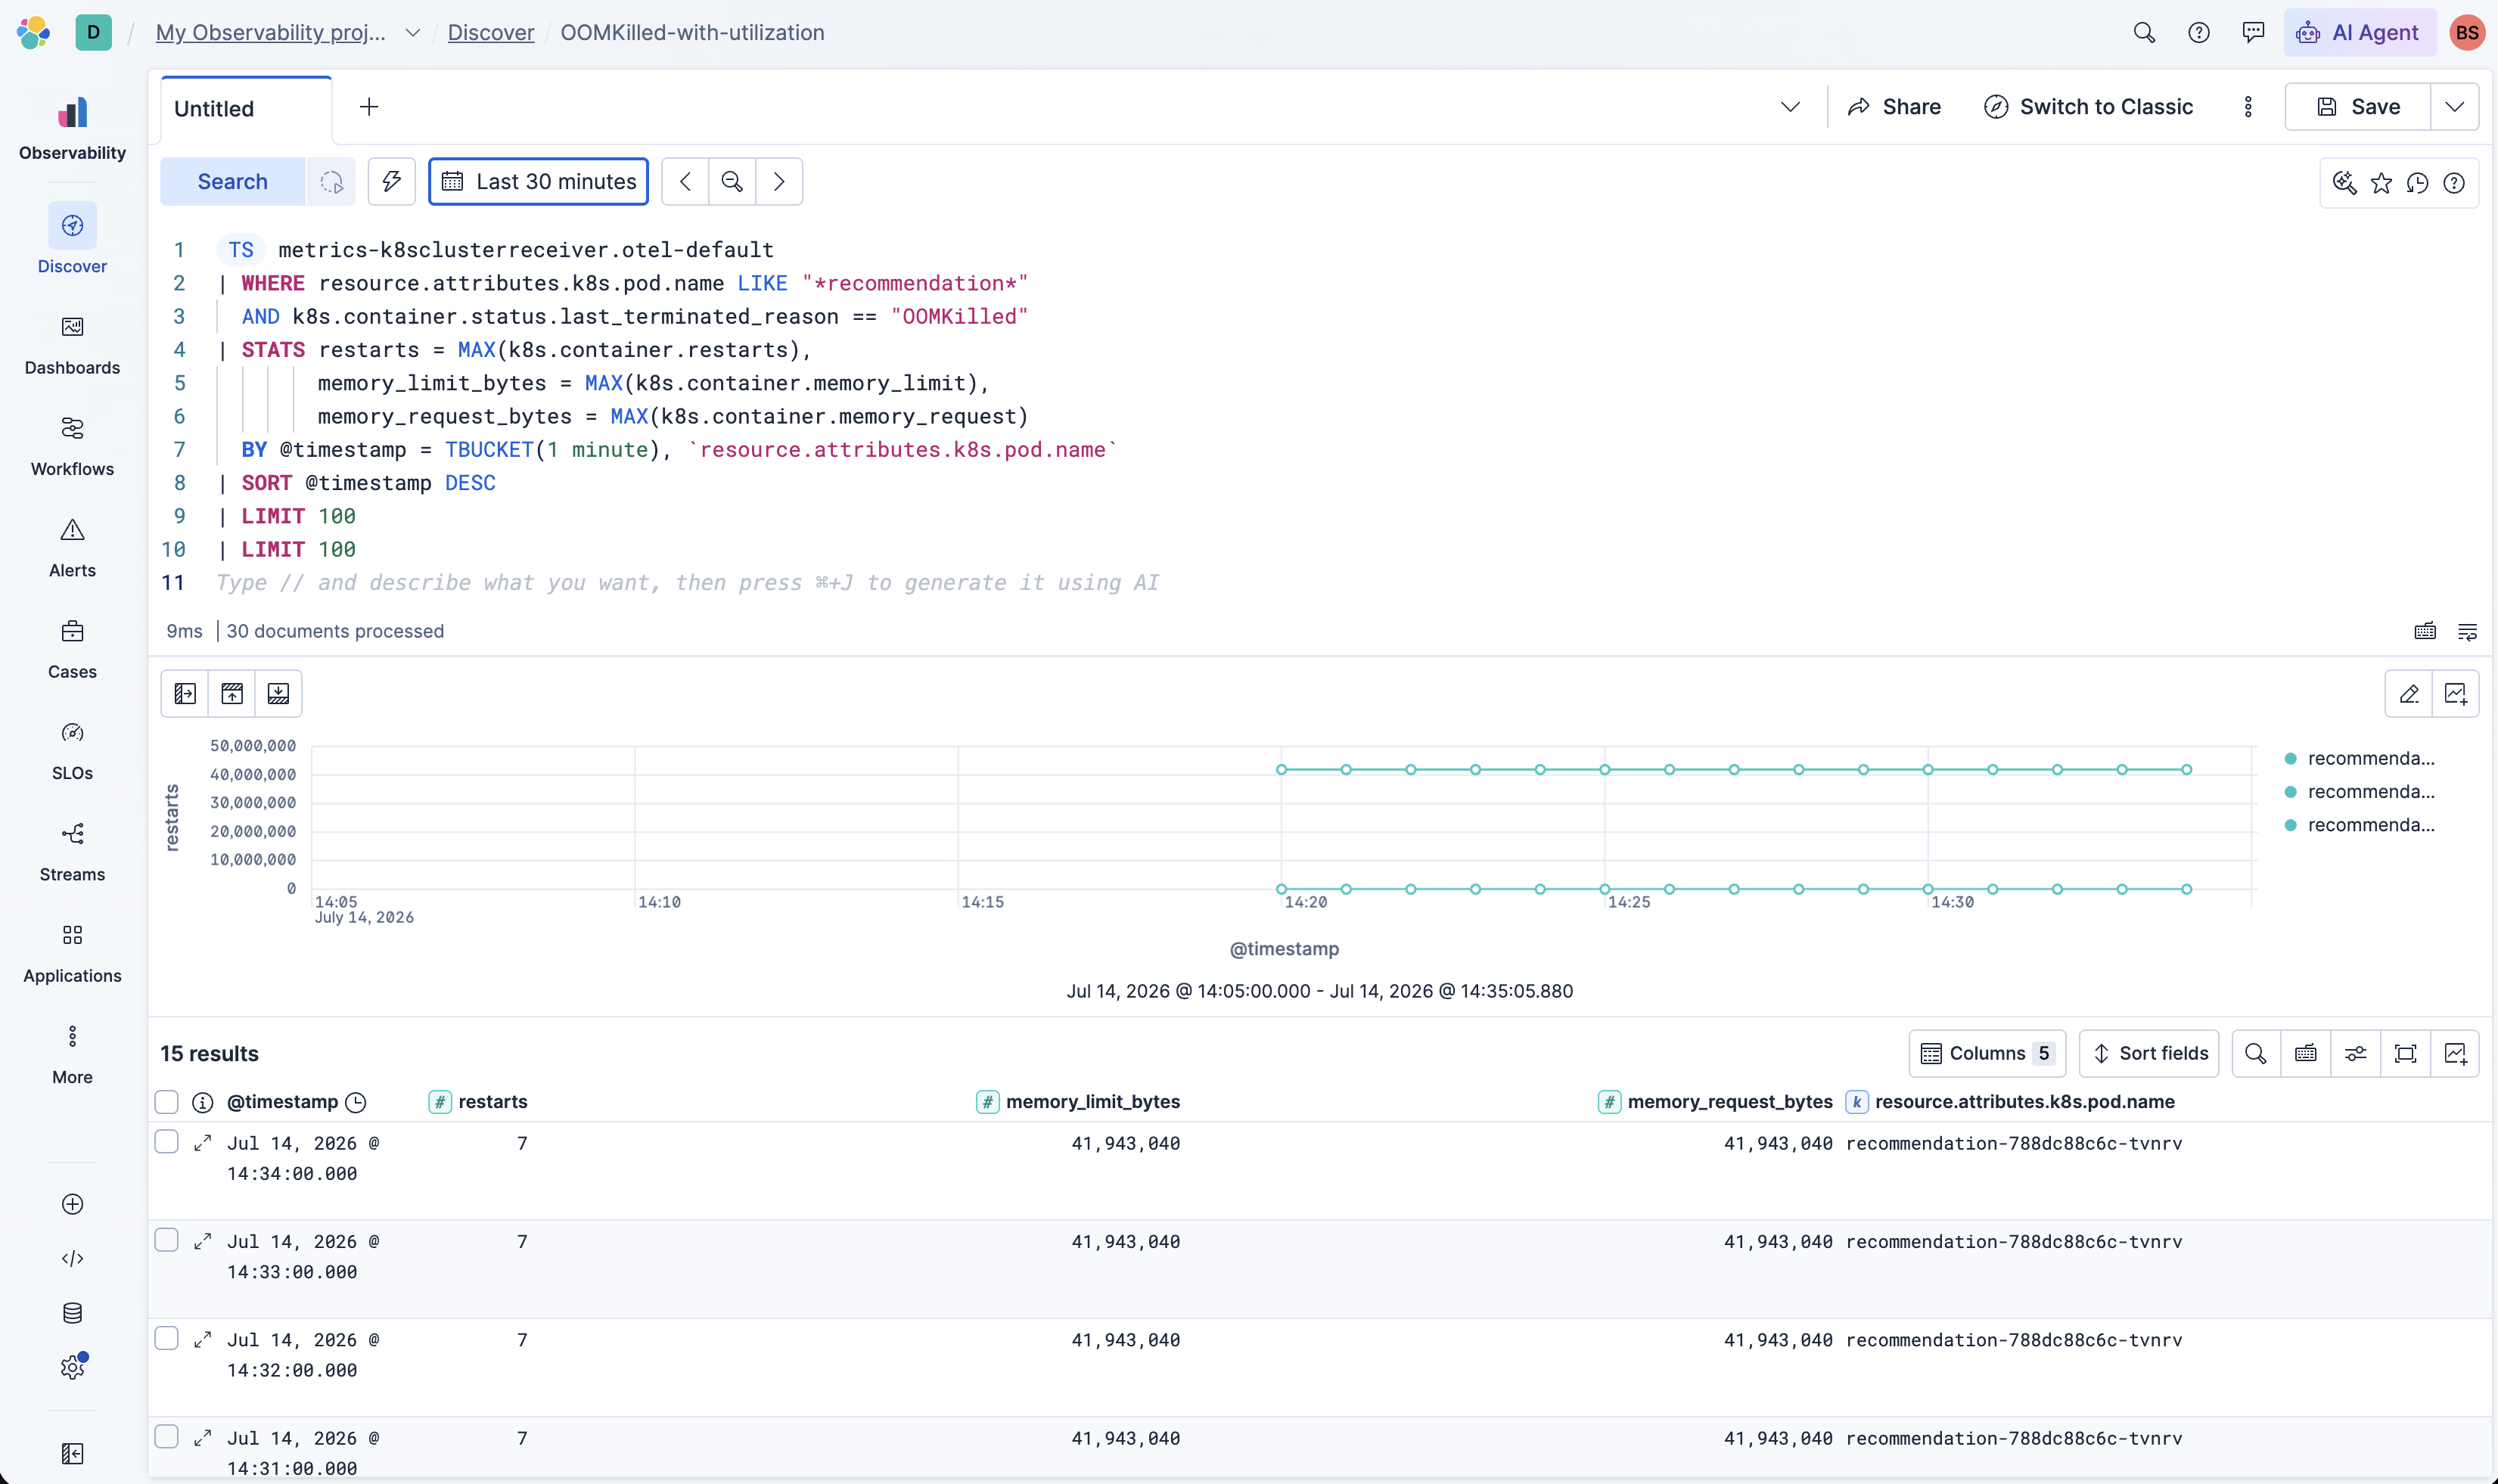Toggle word wrap in query editor
The width and height of the screenshot is (2498, 1484).
[2467, 631]
